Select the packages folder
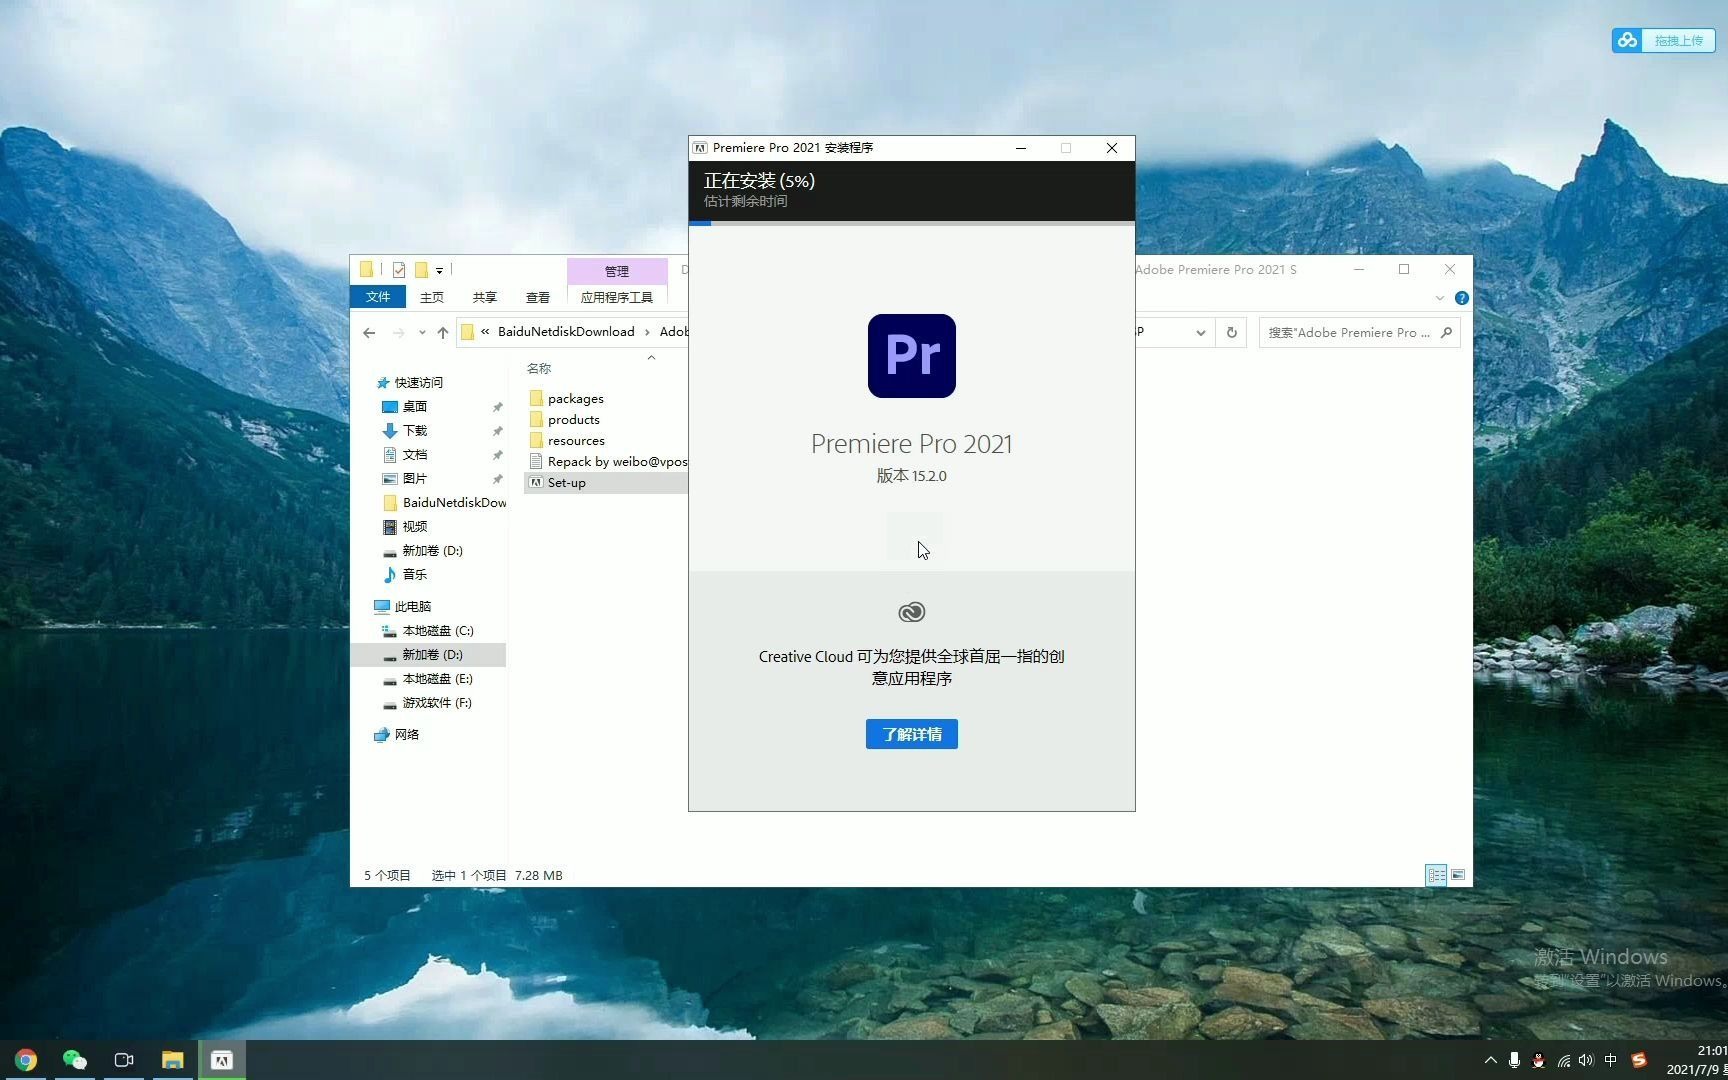Image resolution: width=1728 pixels, height=1080 pixels. (575, 399)
